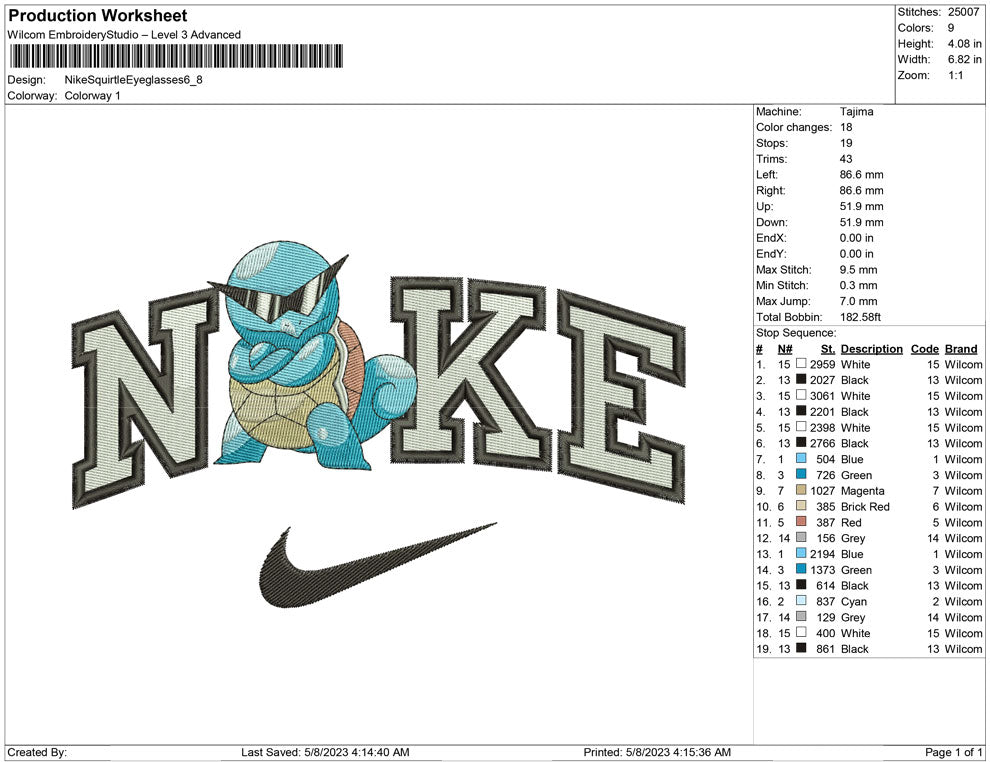Click the Trims value 43

click(x=846, y=159)
